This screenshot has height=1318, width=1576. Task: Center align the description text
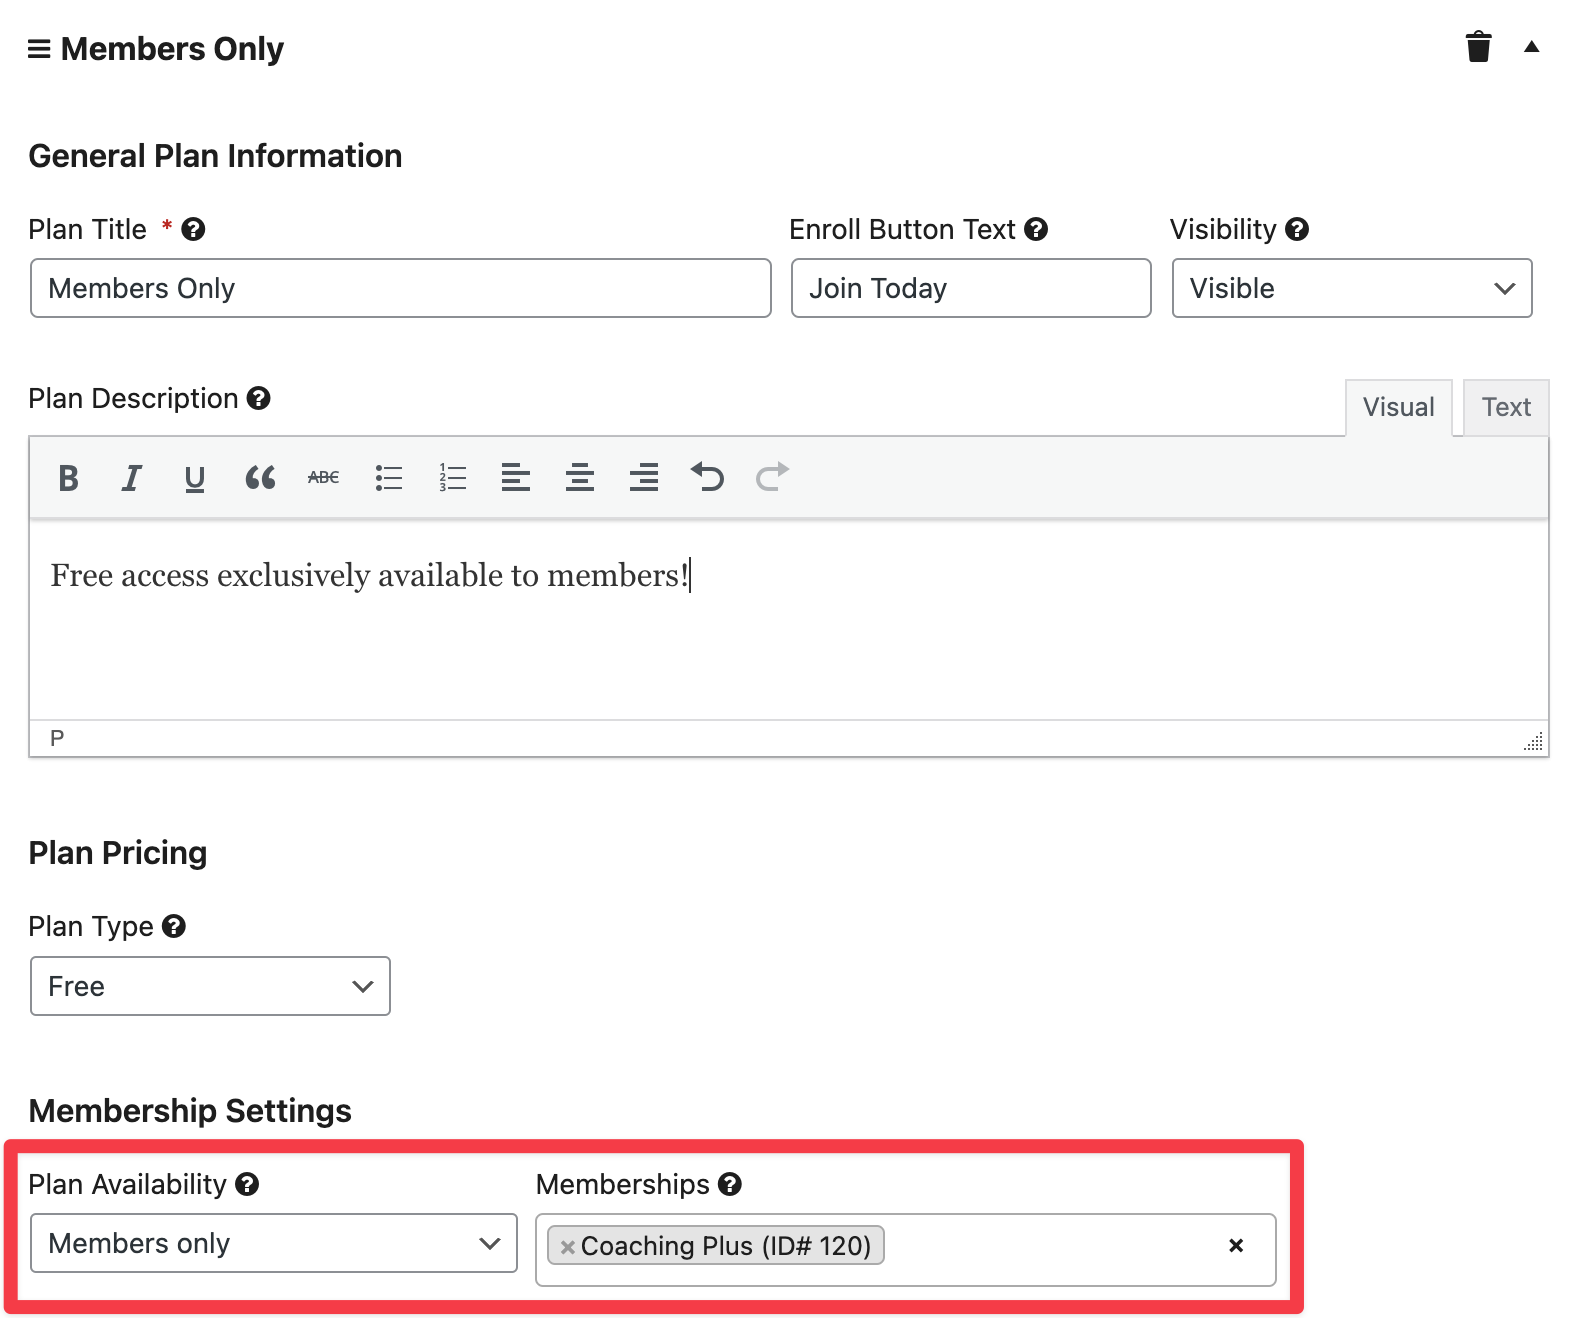click(x=580, y=478)
